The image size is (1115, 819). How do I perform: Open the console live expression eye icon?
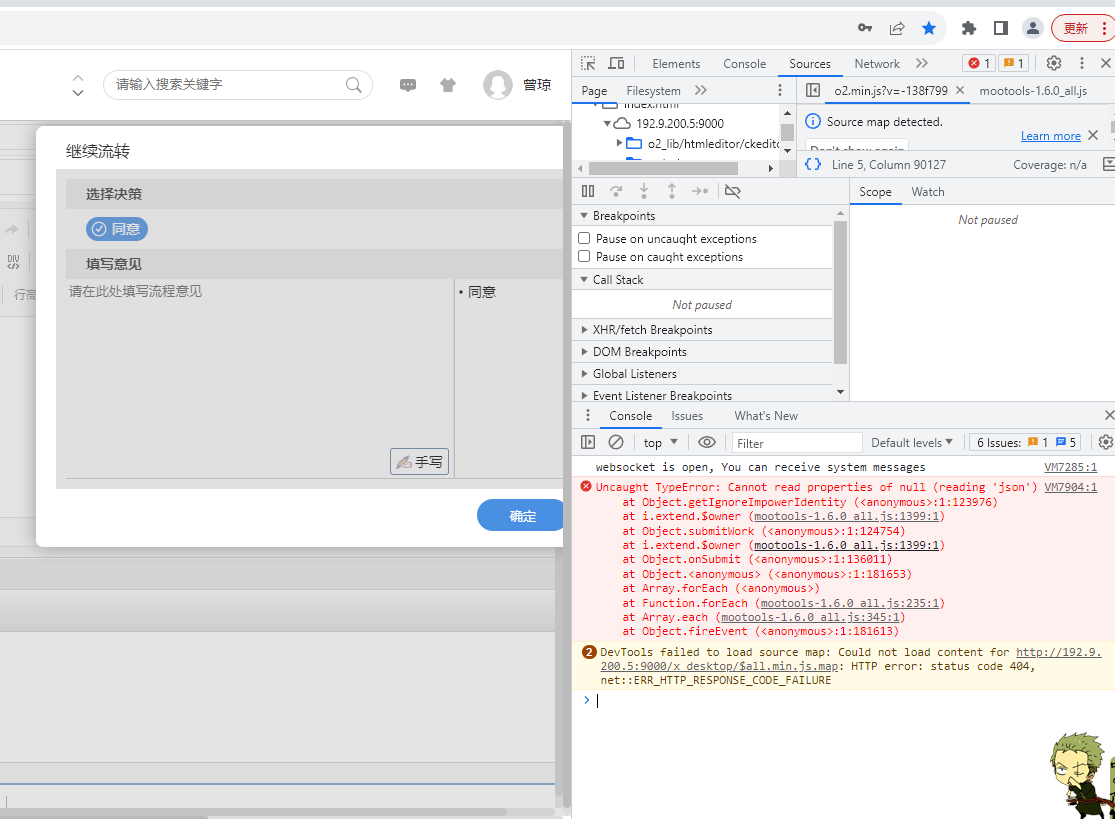(x=707, y=442)
